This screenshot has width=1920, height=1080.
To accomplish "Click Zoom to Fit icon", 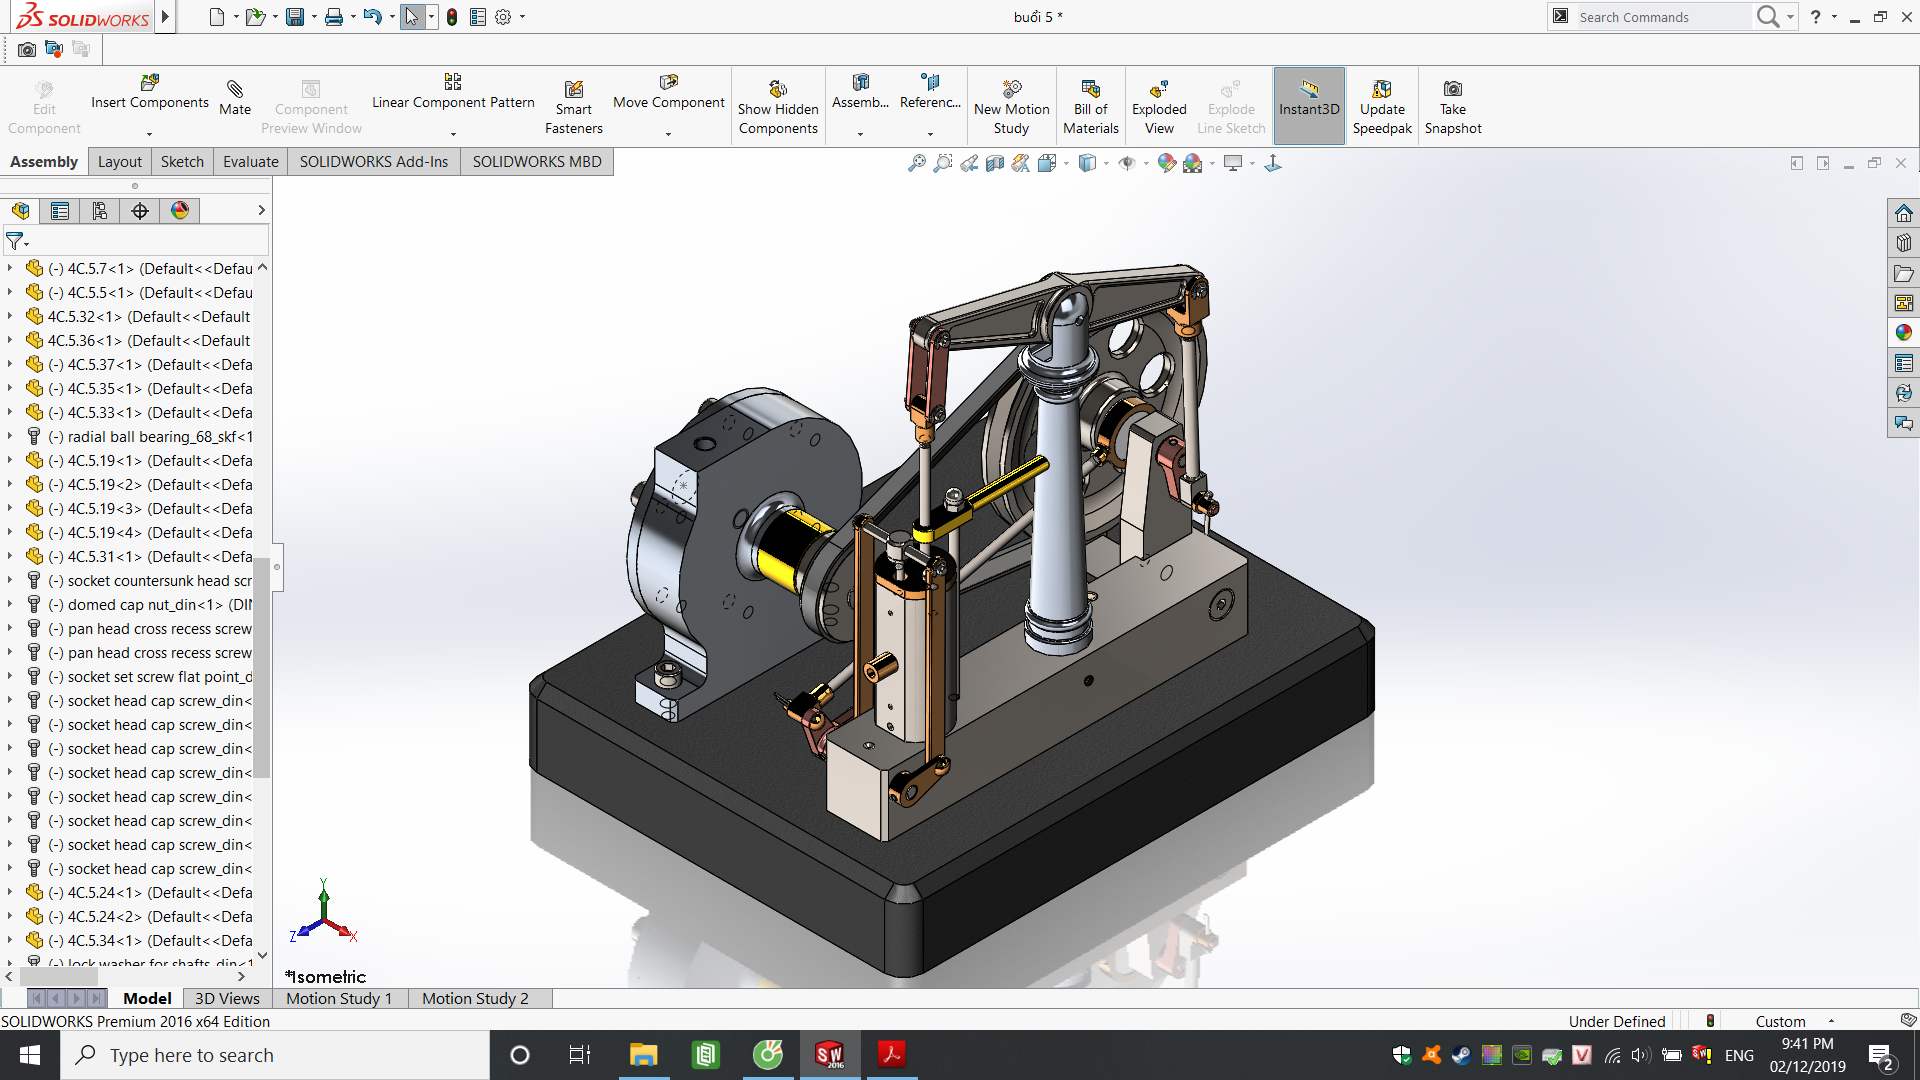I will [916, 163].
